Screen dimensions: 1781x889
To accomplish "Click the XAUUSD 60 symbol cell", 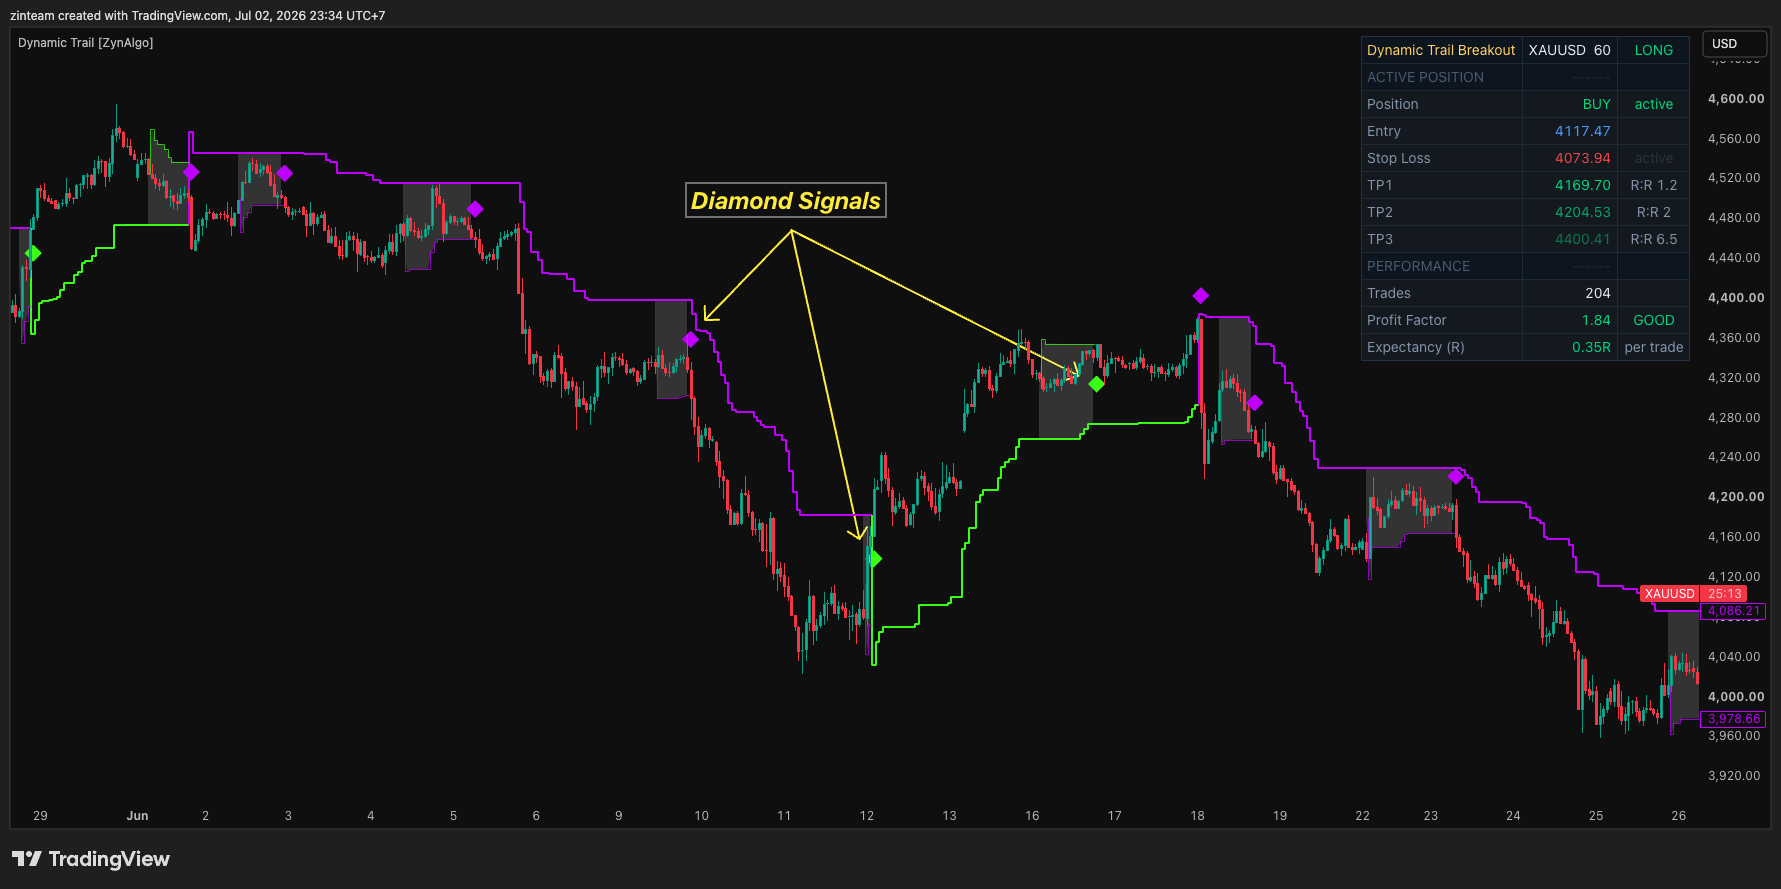I will tap(1569, 50).
